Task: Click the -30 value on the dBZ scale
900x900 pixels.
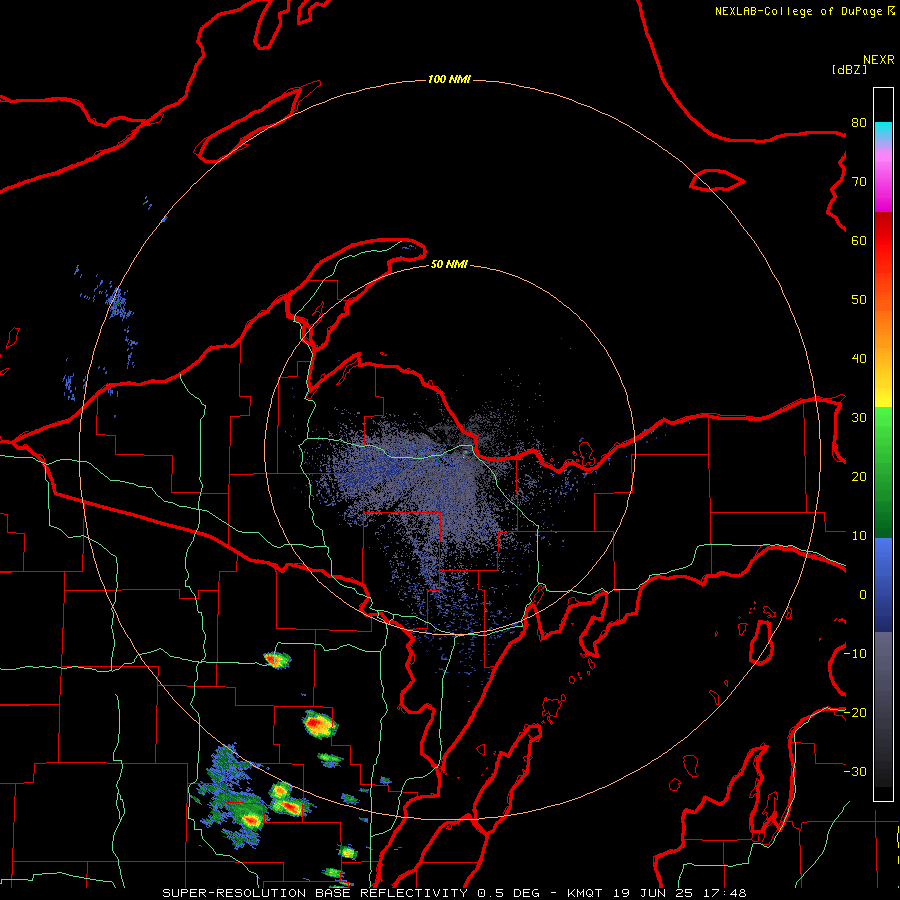Action: 855,772
